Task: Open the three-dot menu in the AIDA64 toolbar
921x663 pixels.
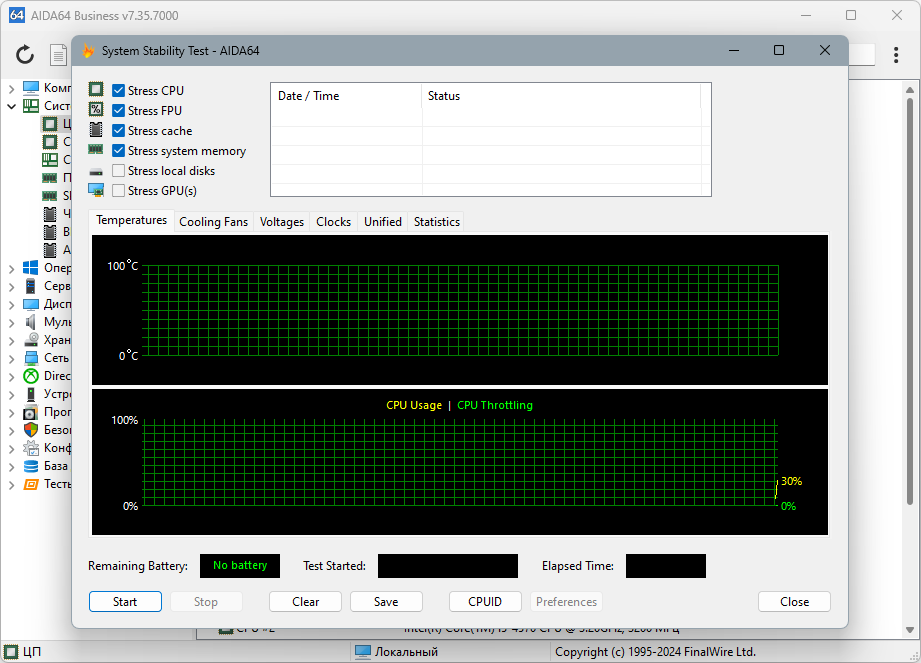Action: click(896, 55)
